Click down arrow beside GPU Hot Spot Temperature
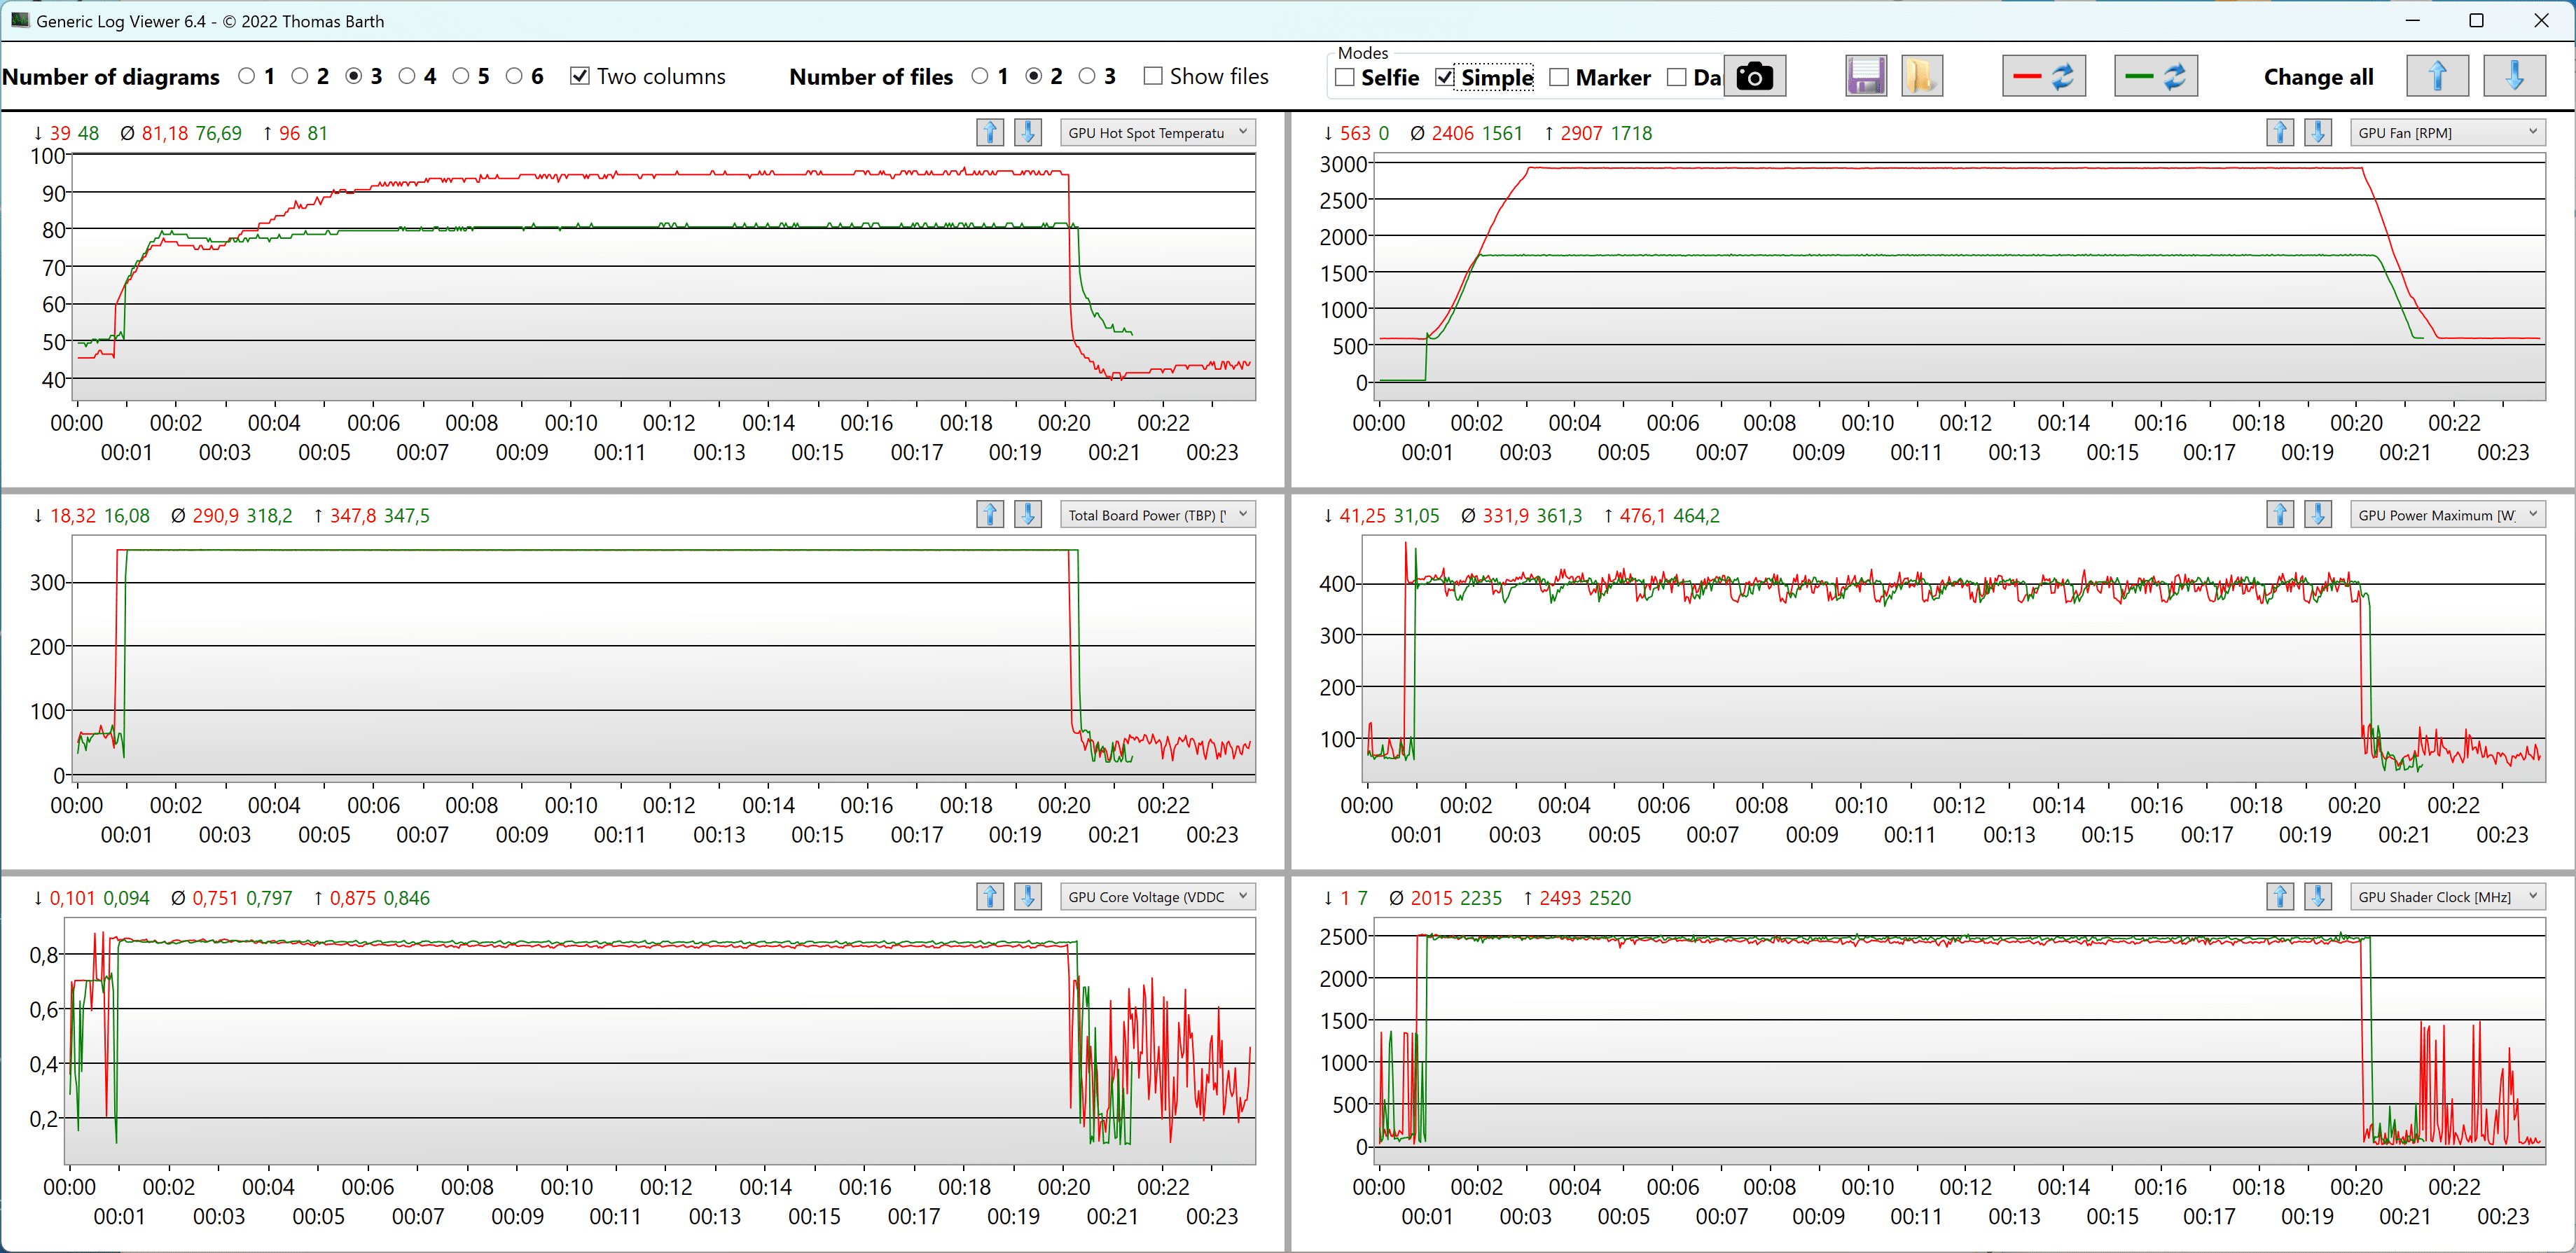Viewport: 2576px width, 1253px height. pos(1027,132)
